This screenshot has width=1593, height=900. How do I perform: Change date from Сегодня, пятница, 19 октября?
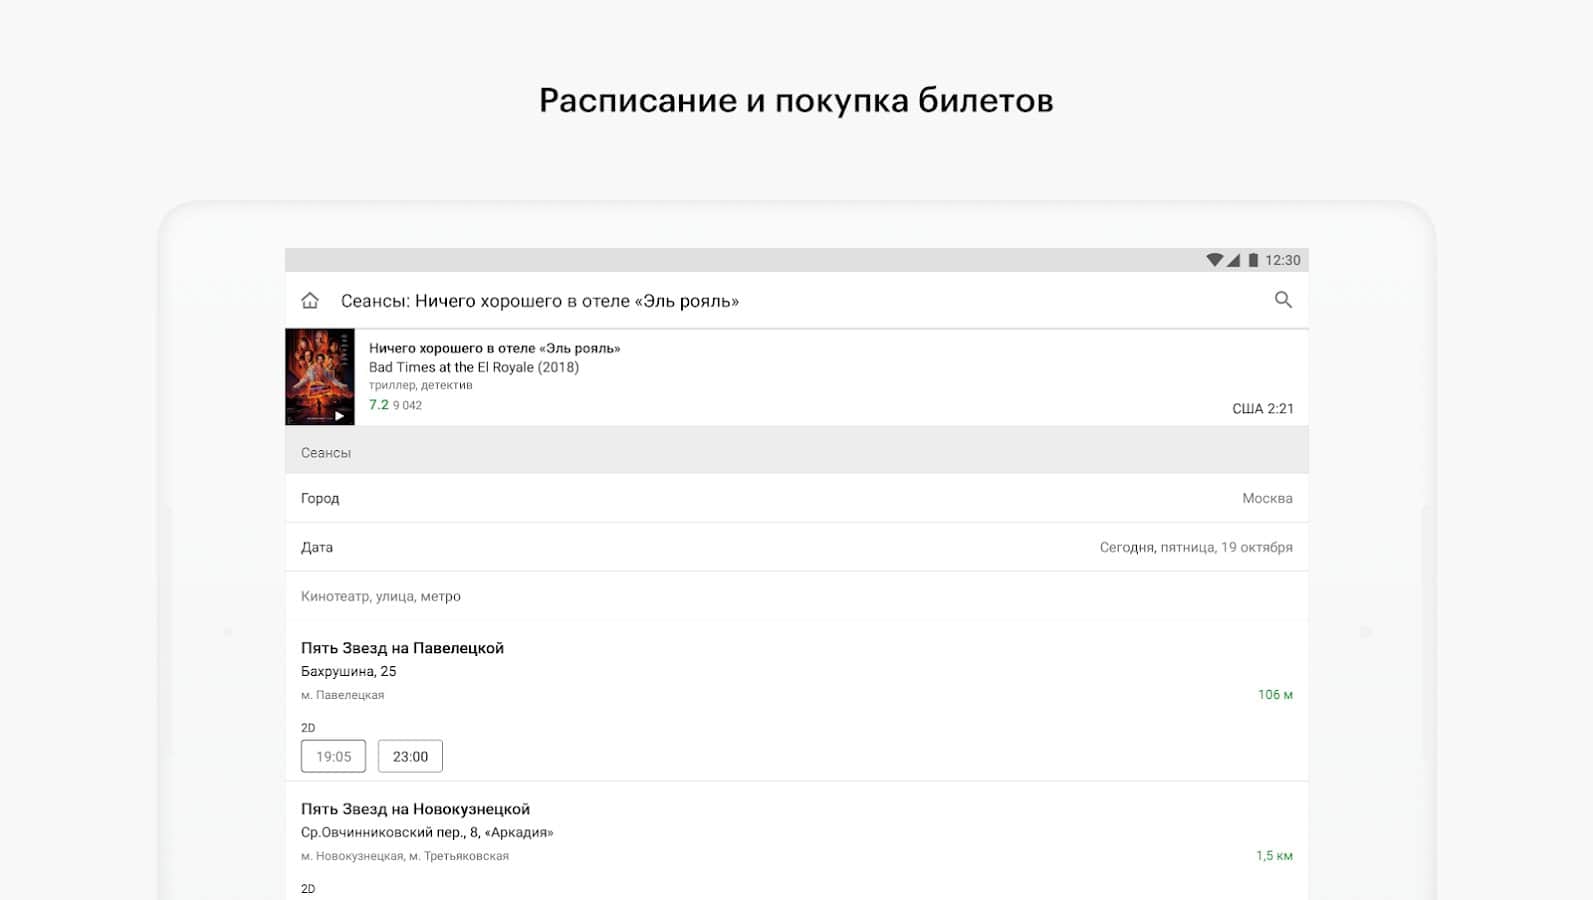click(1195, 547)
